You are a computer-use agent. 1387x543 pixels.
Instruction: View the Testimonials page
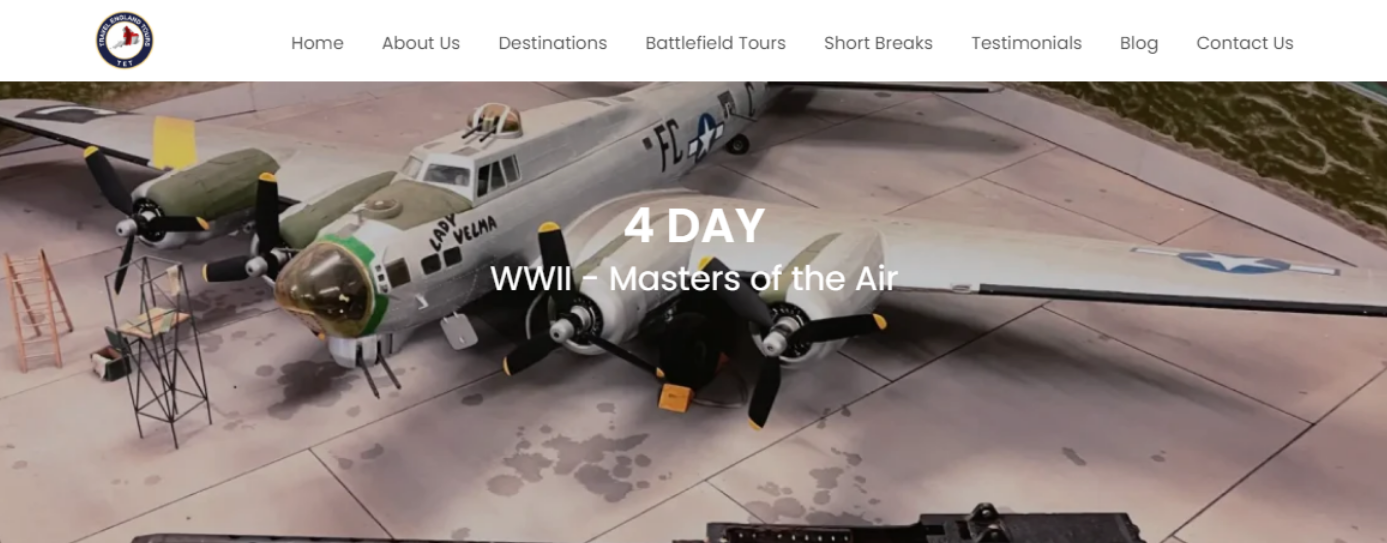[1027, 43]
